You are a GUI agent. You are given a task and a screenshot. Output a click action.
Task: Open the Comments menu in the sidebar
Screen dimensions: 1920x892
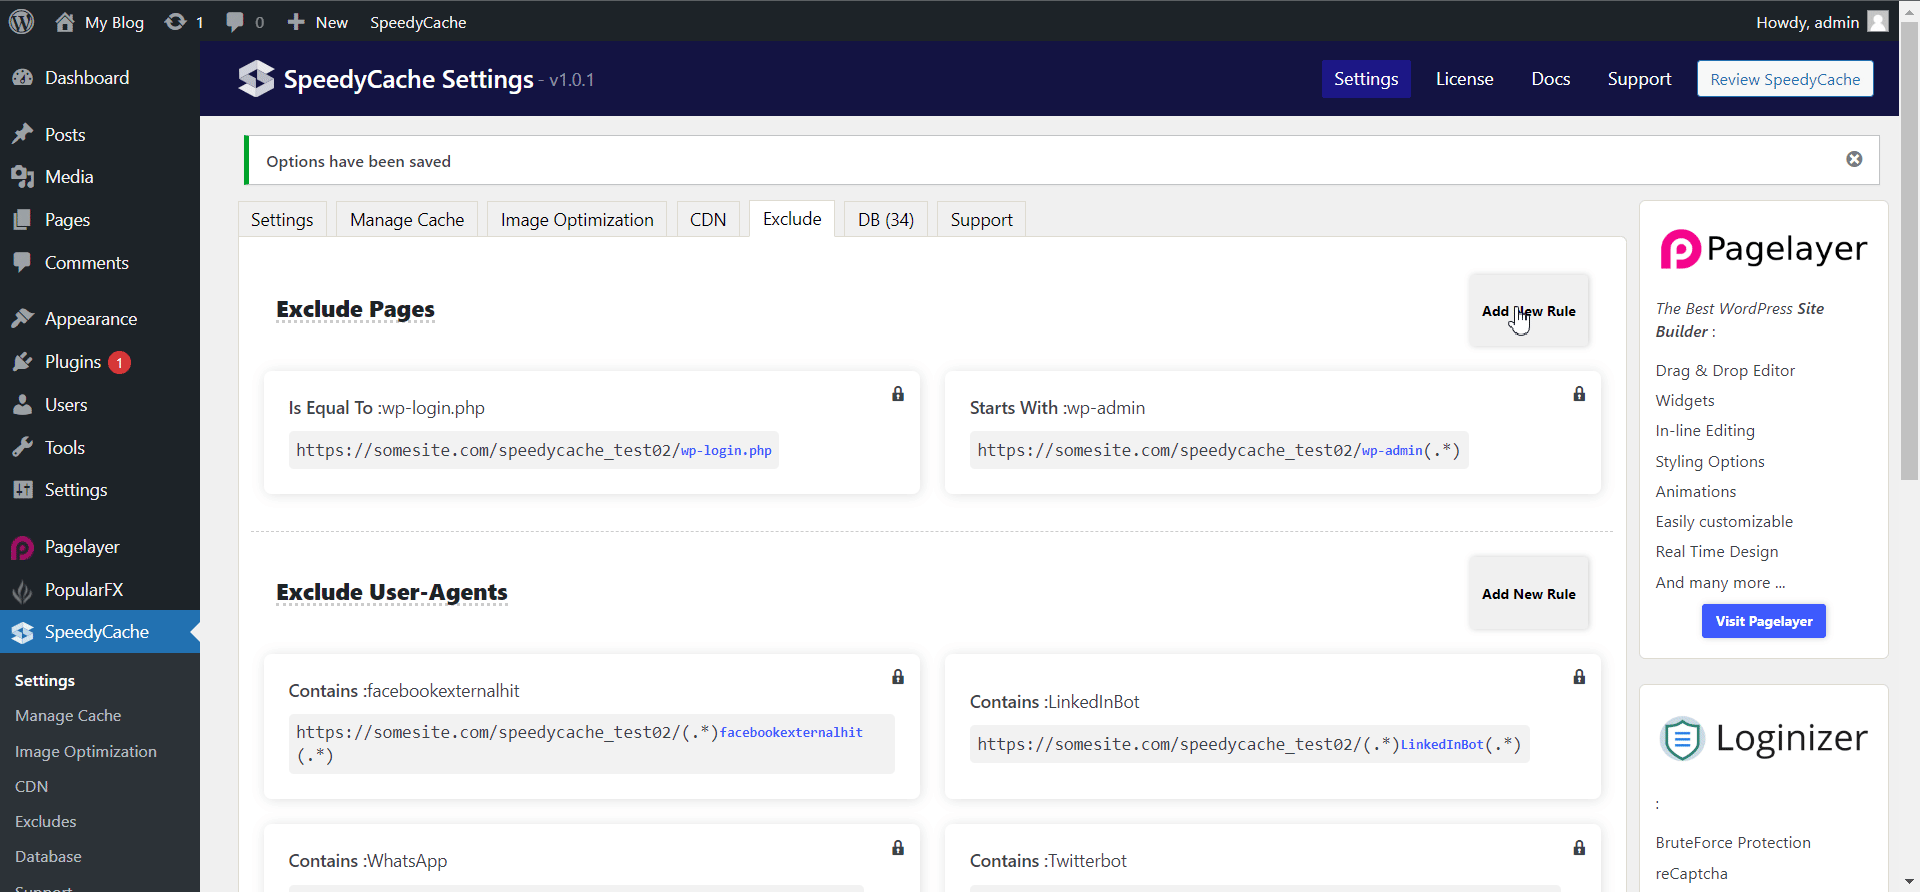(x=100, y=263)
